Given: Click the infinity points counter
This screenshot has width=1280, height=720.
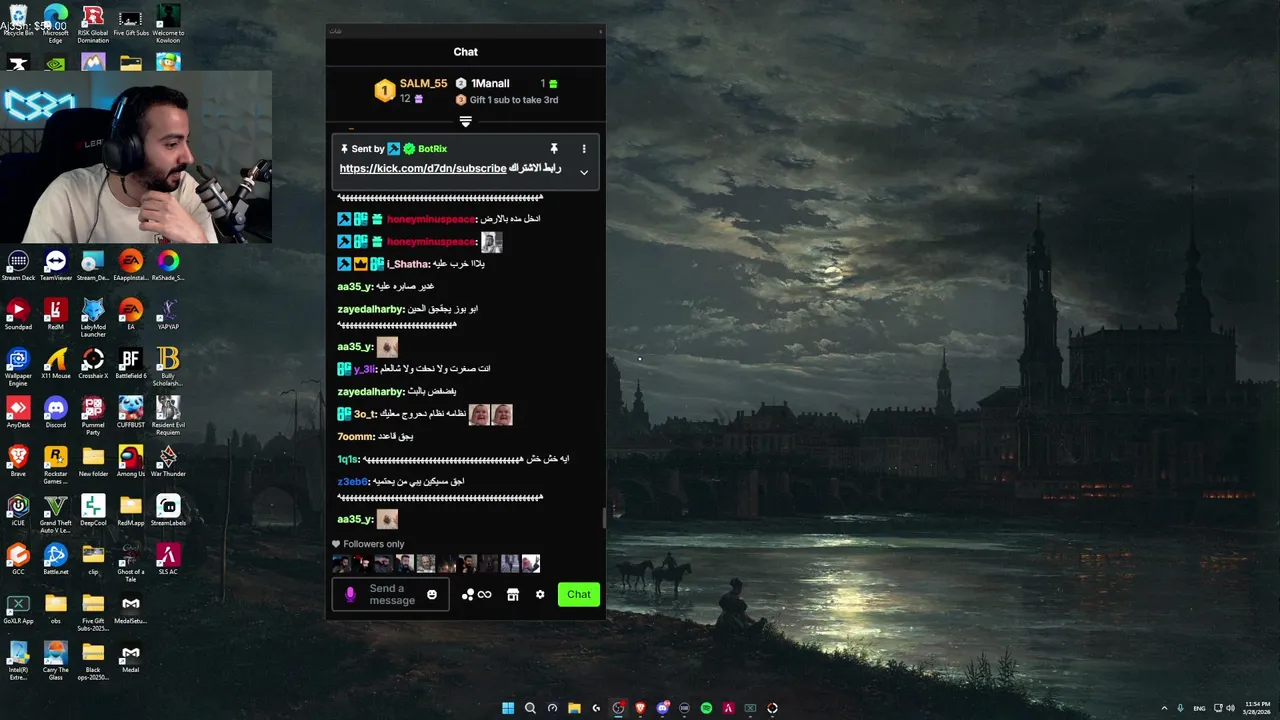Looking at the screenshot, I should tap(485, 594).
